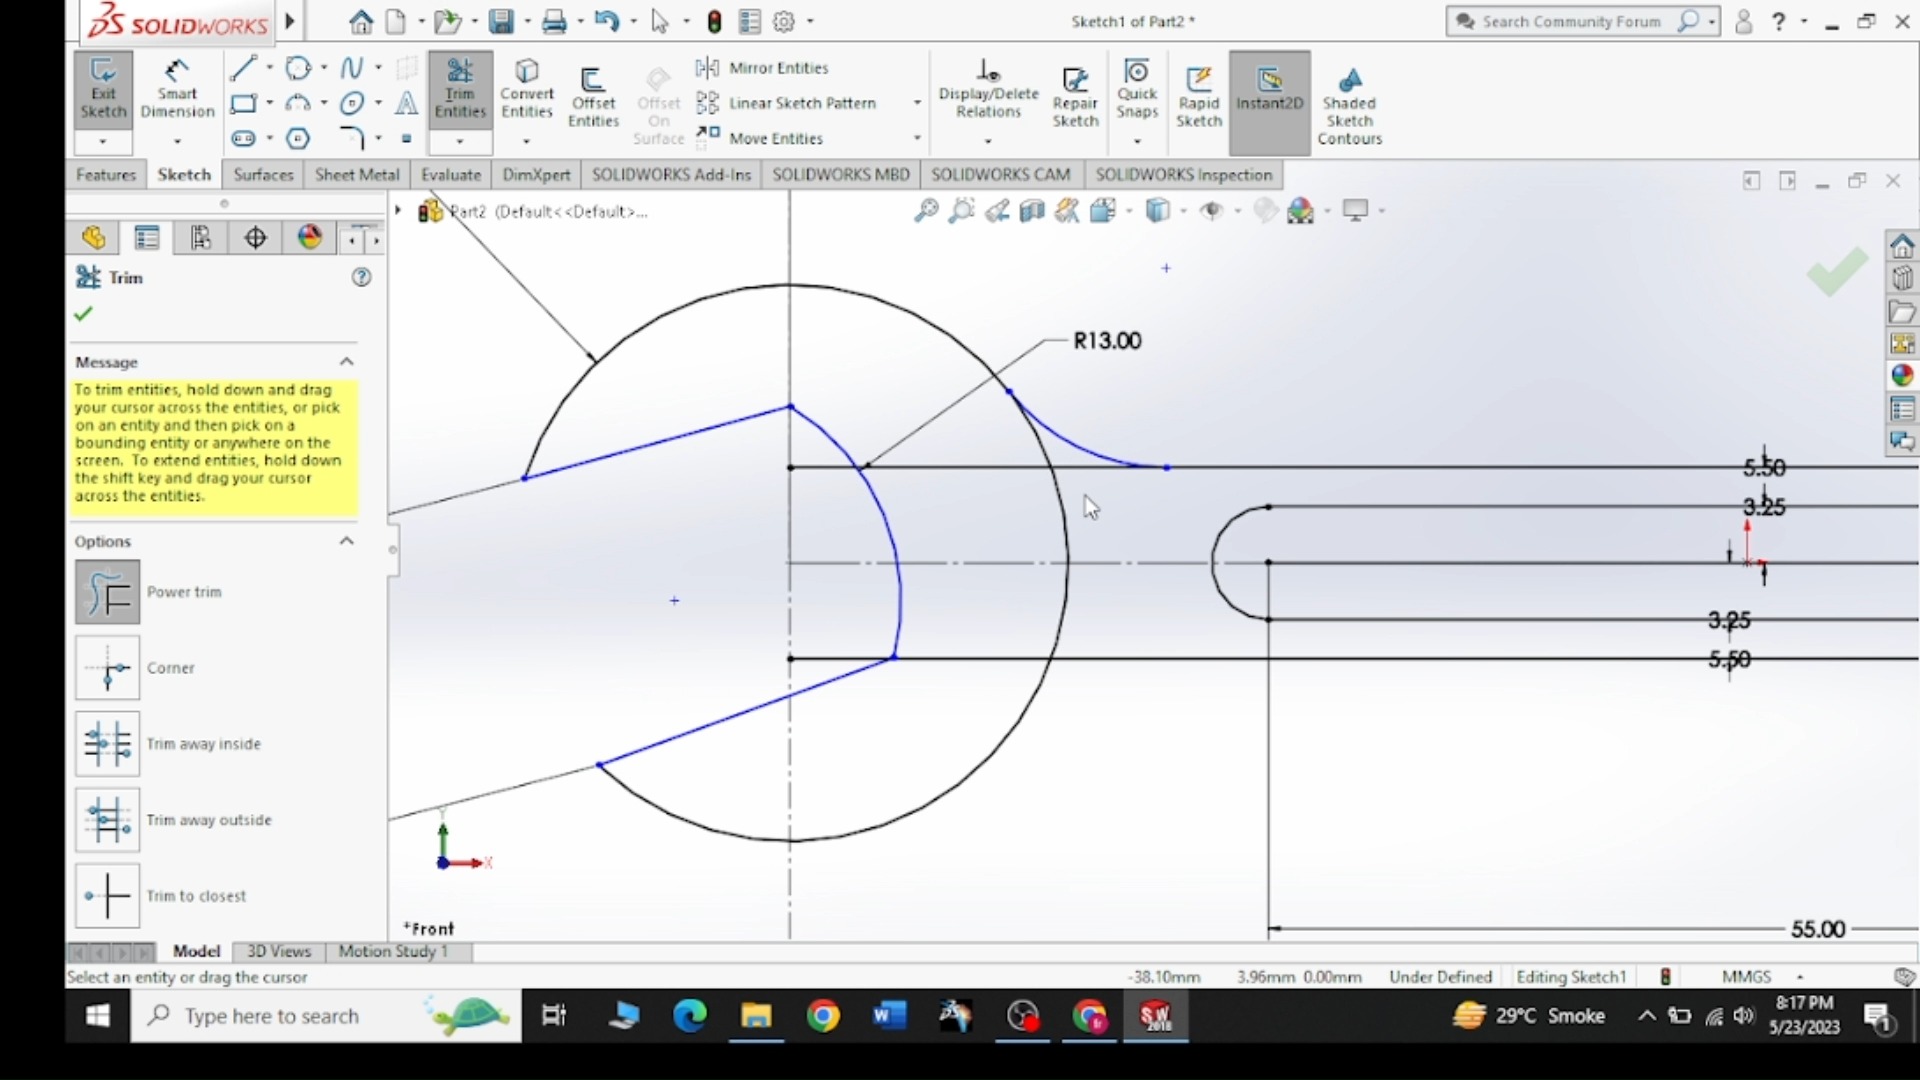Select Trim away inside option
The height and width of the screenshot is (1080, 1920).
pos(107,744)
